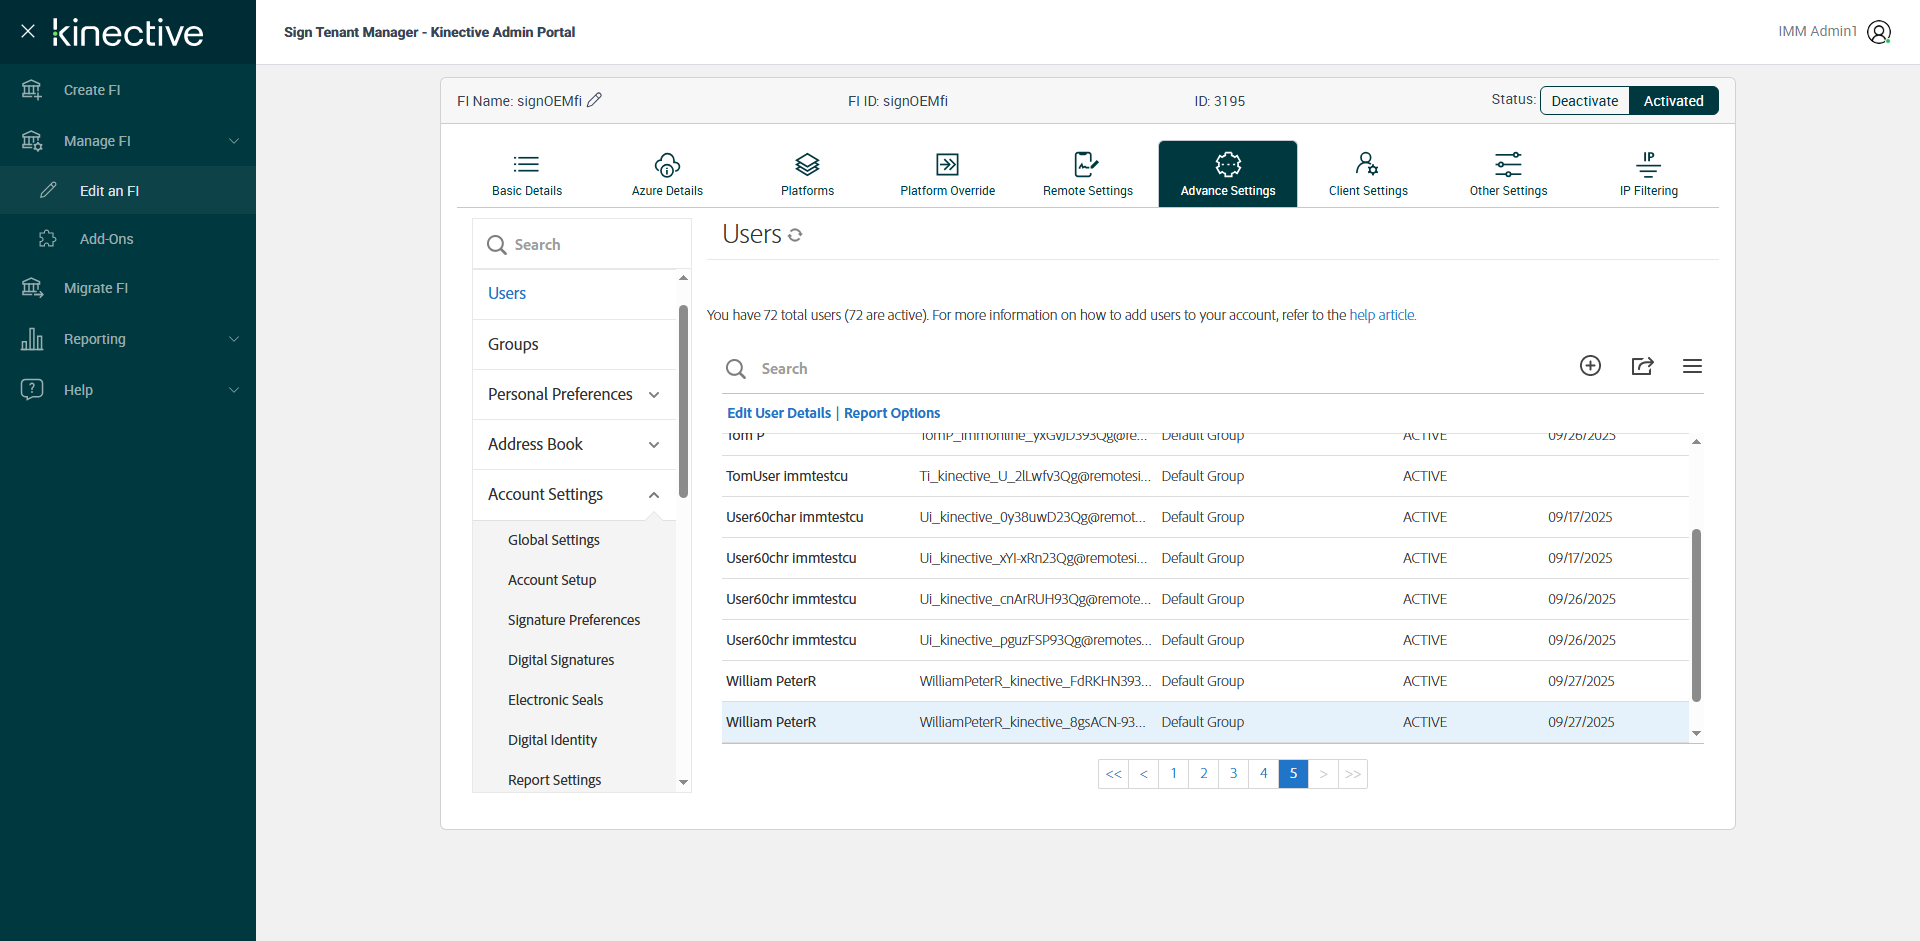Click the pencil icon beside FI Name
Viewport: 1920px width, 941px height.
point(594,100)
